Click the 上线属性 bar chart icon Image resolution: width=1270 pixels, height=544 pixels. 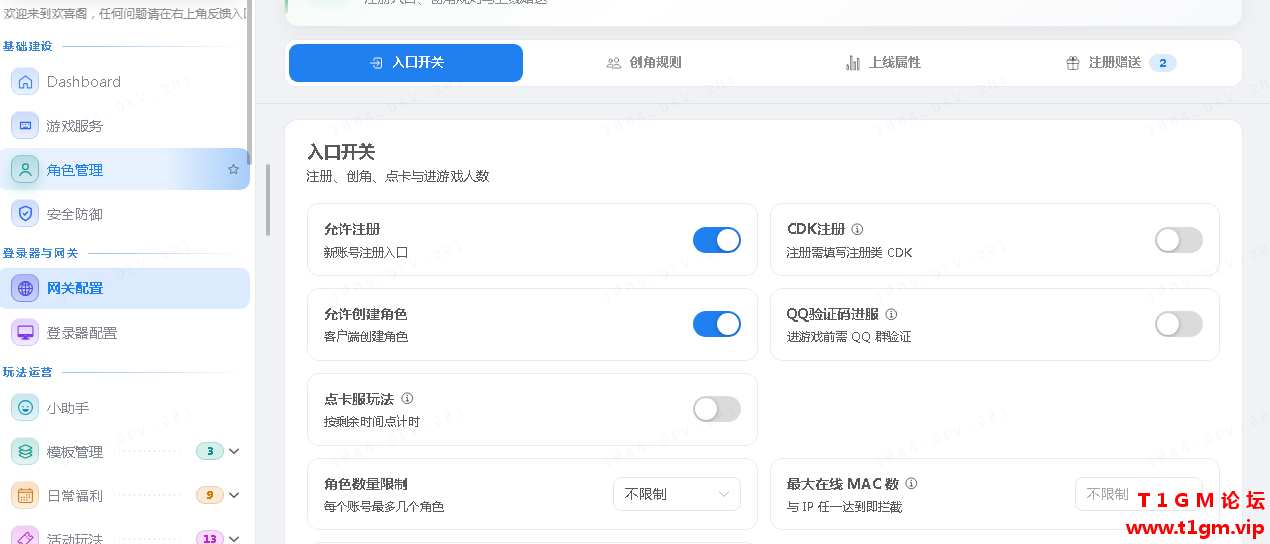tap(853, 63)
